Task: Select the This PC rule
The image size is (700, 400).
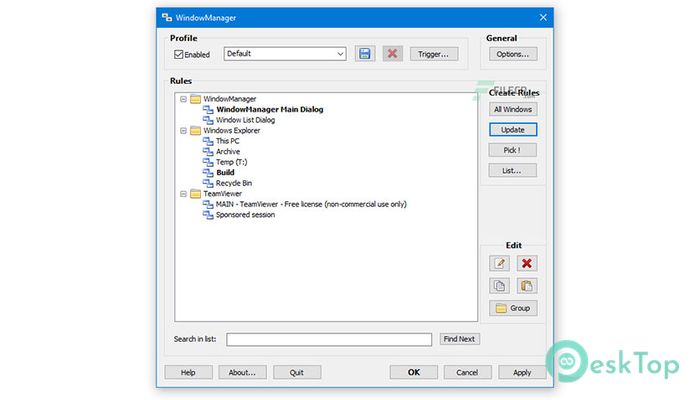Action: [228, 141]
